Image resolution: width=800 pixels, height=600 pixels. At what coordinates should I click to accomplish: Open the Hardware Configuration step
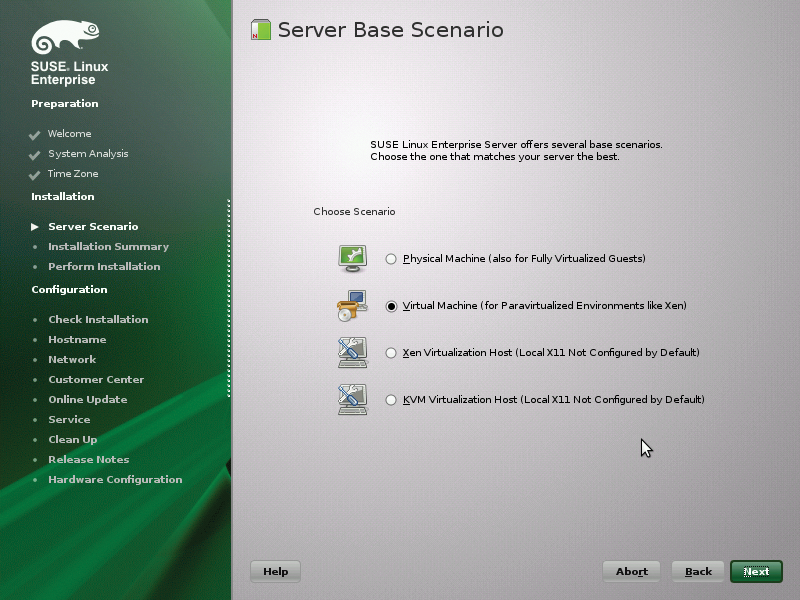115,479
